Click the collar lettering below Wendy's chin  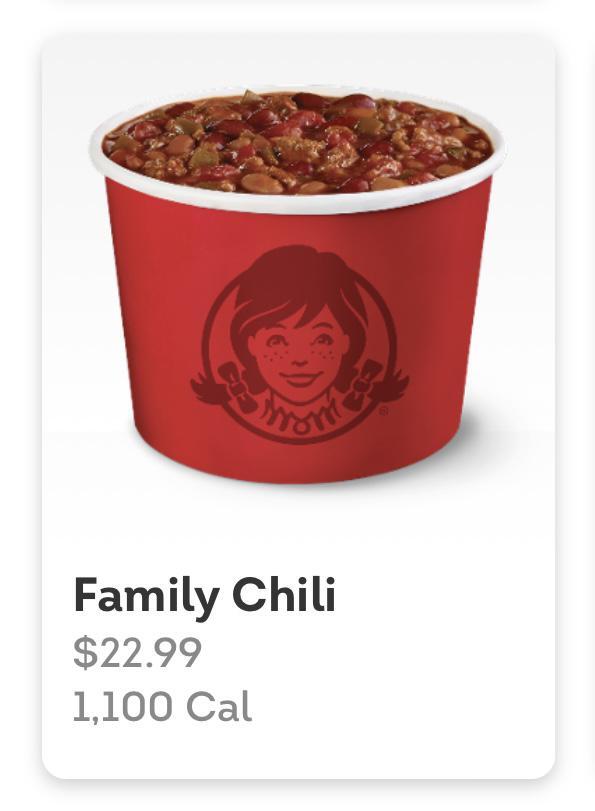pyautogui.click(x=299, y=412)
